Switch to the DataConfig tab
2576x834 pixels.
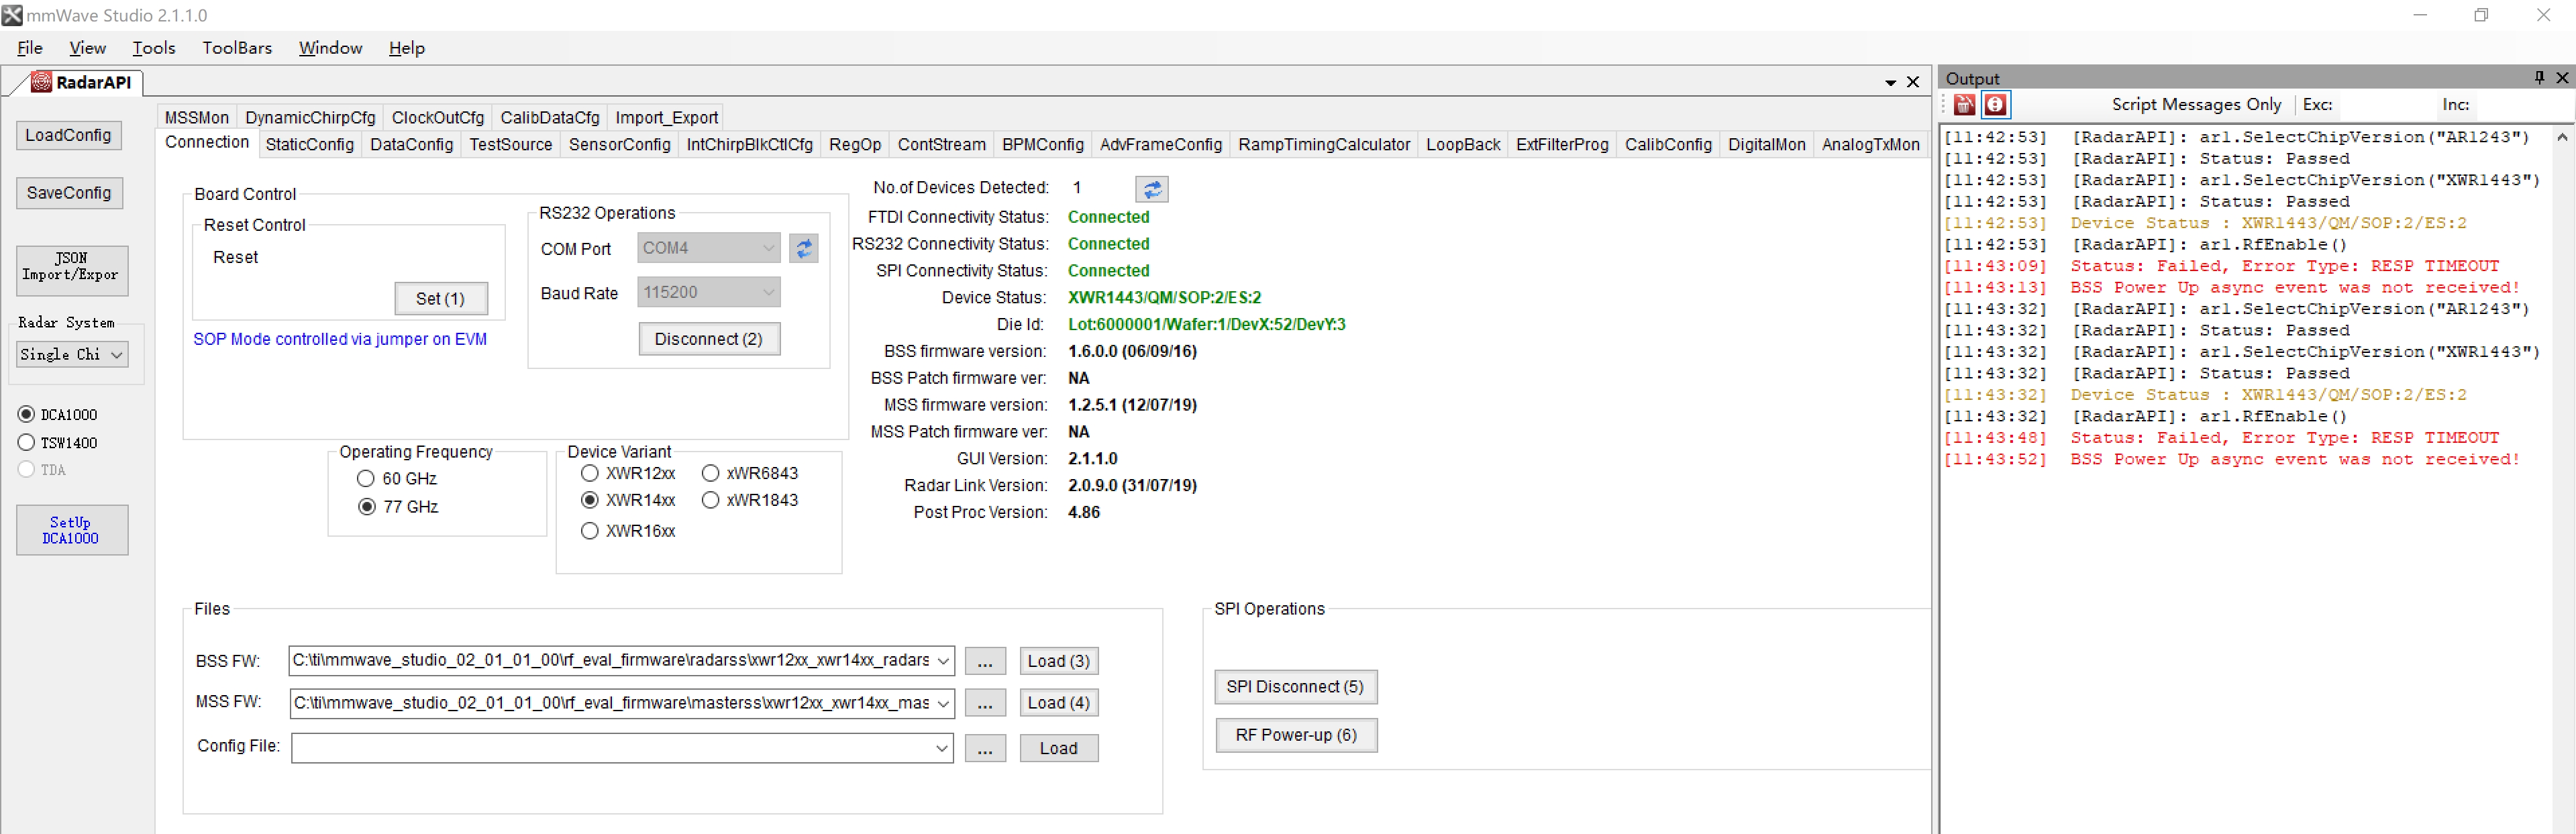[x=411, y=144]
